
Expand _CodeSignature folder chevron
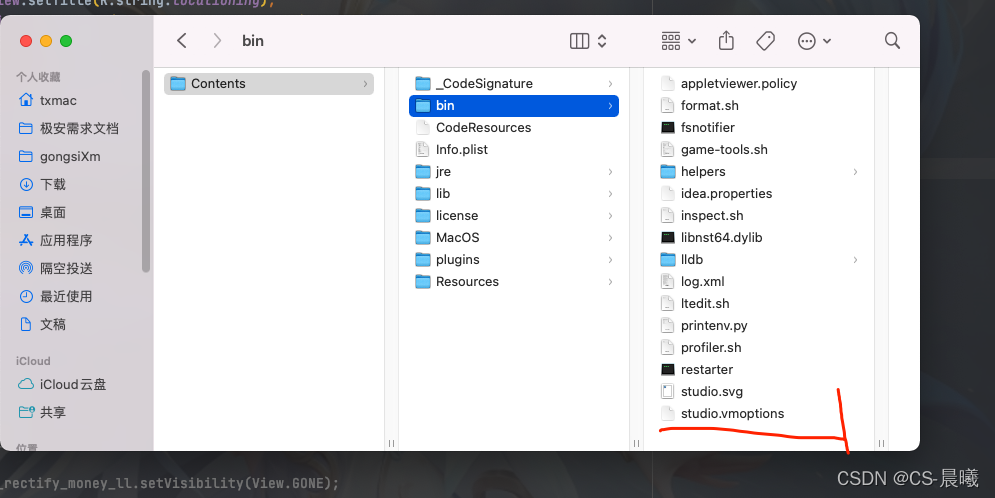[x=610, y=84]
